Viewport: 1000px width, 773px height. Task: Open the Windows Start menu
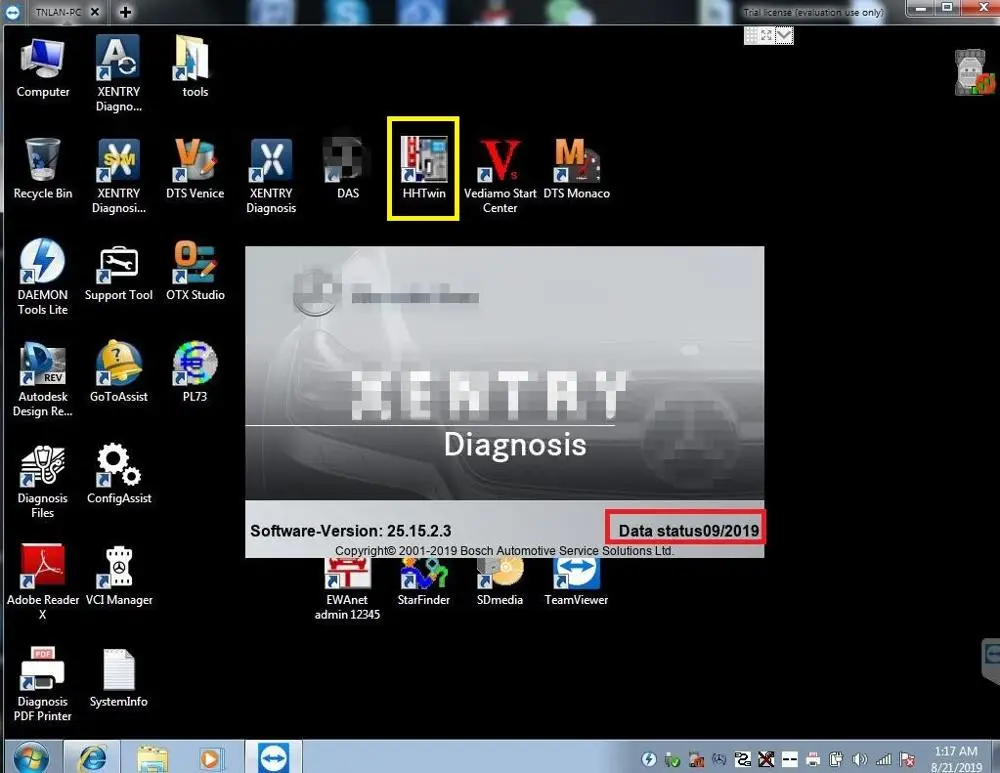coord(31,758)
